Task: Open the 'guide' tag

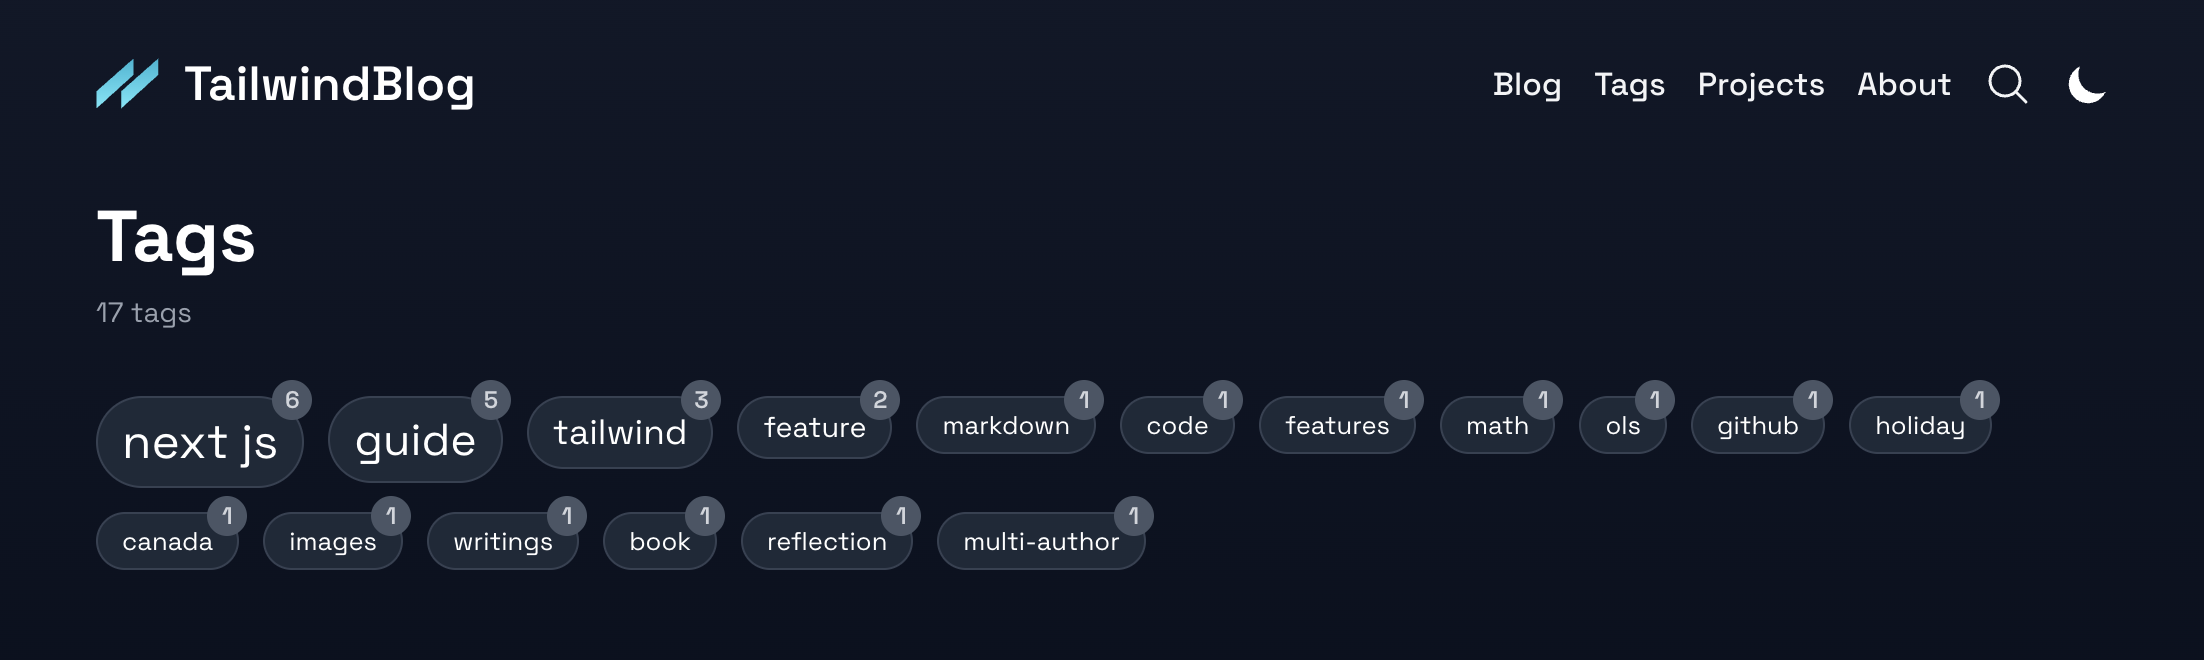Action: pos(415,440)
